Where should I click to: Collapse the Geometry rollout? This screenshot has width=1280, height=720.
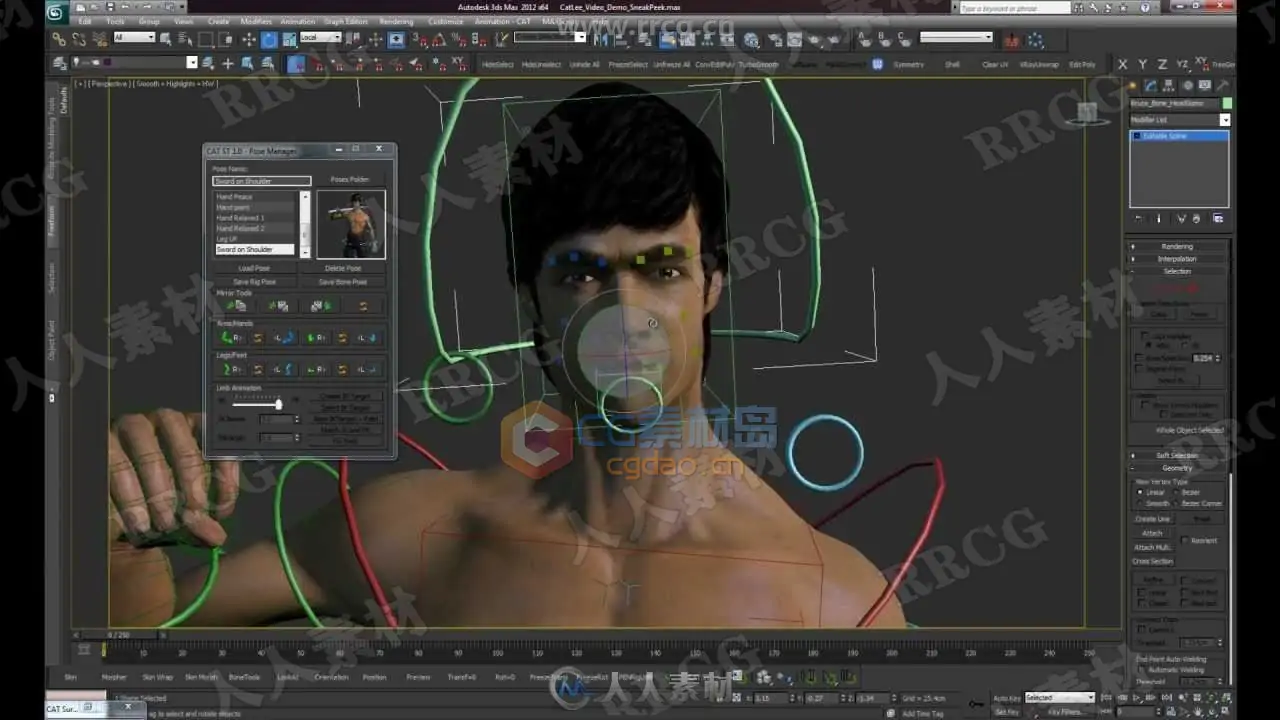pos(1177,468)
